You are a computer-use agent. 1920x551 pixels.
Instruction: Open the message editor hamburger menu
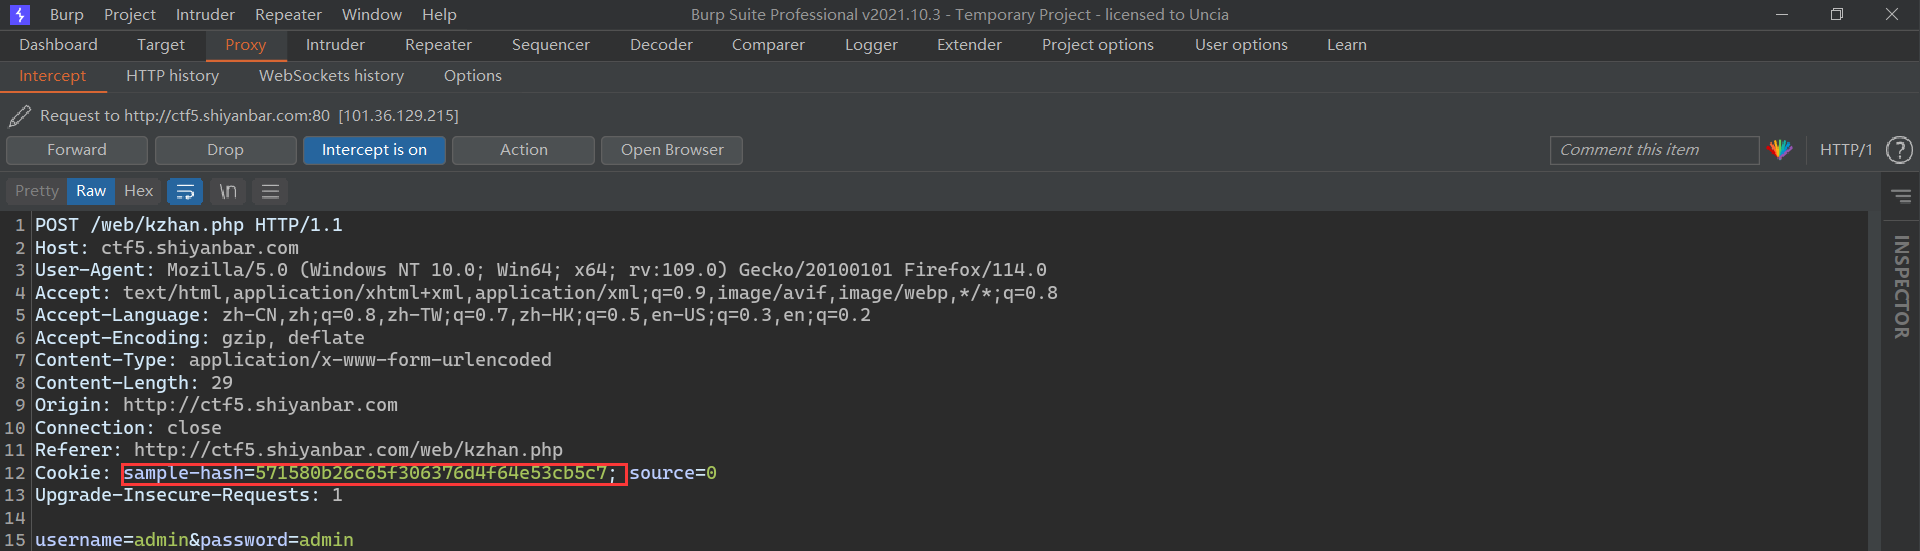pyautogui.click(x=270, y=191)
